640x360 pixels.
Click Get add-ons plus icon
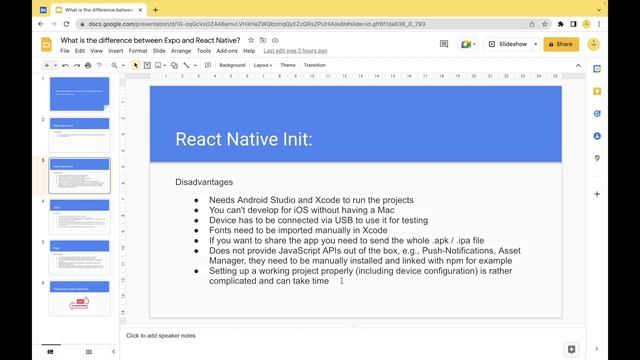[597, 194]
